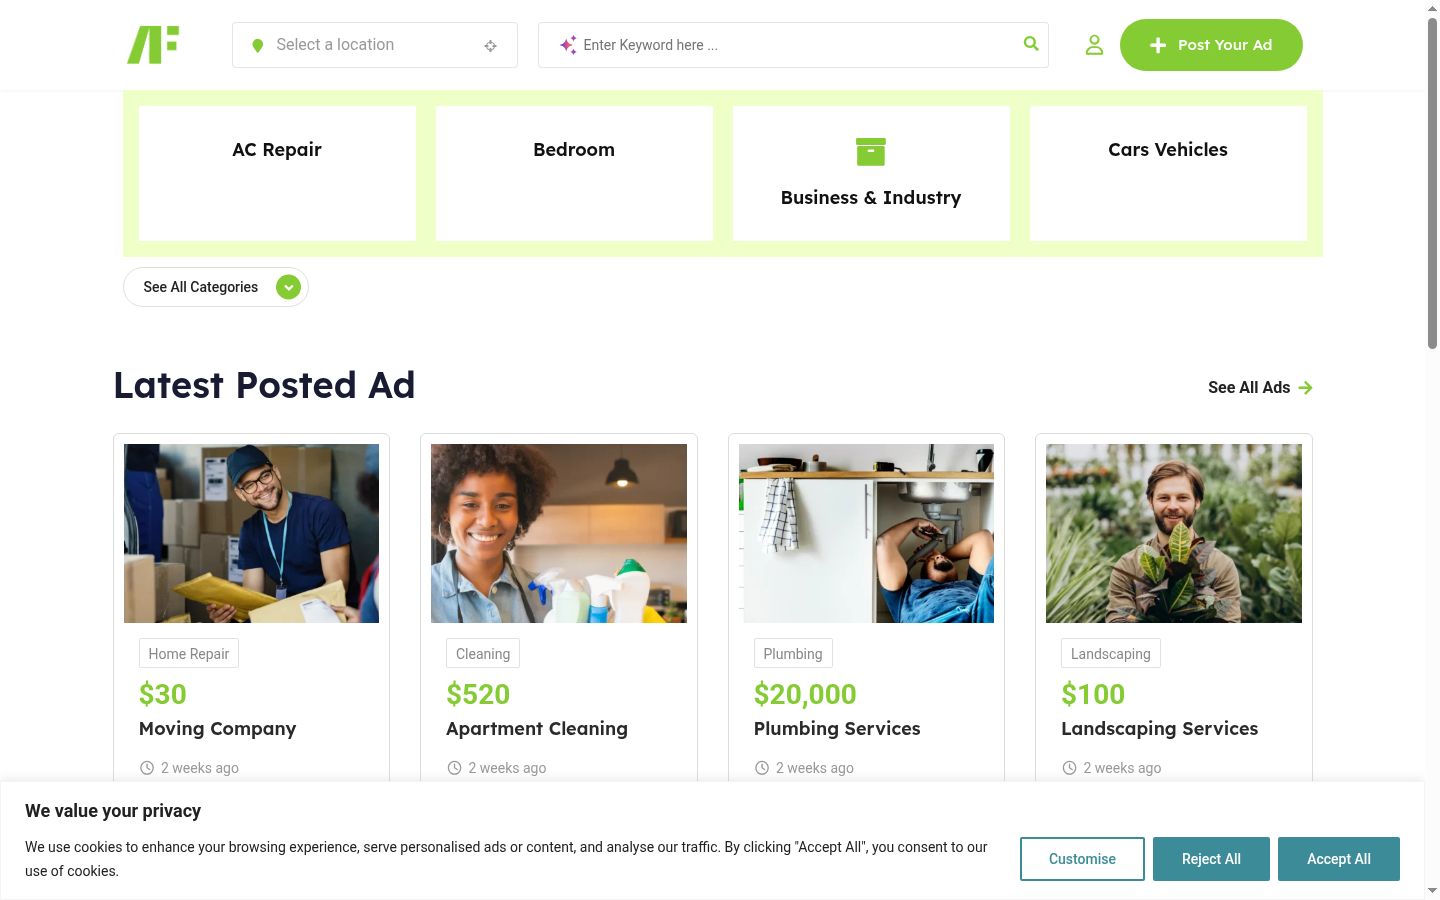
Task: Focus the Enter Keyword search field
Action: pos(793,45)
